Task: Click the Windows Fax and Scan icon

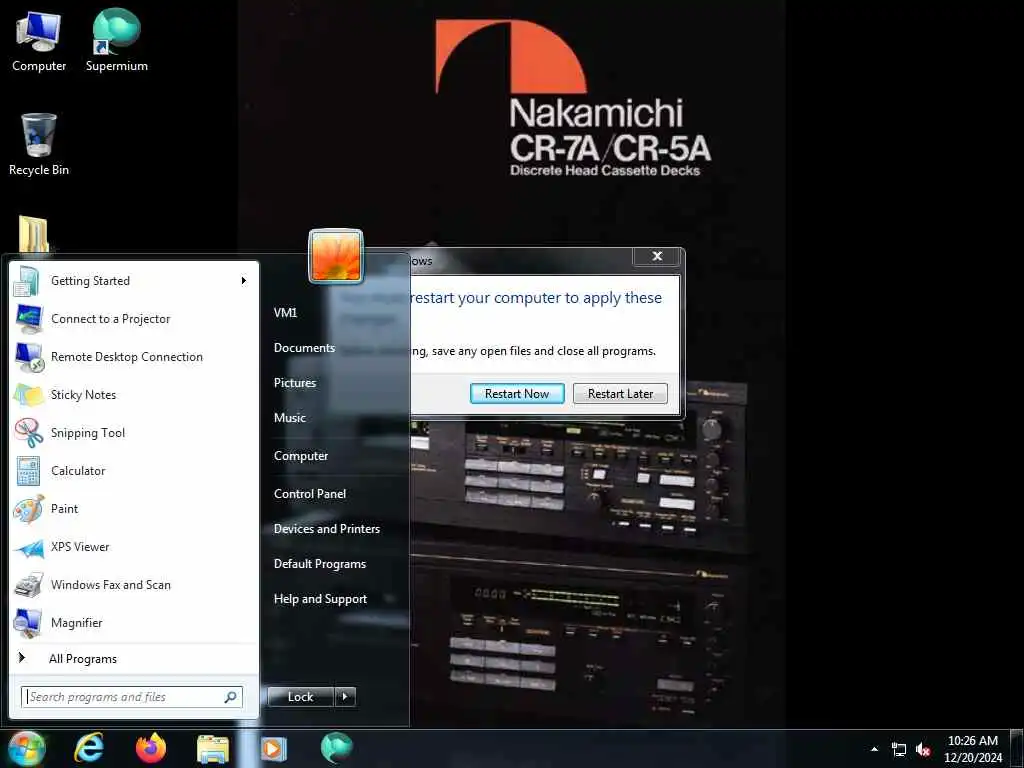Action: 29,584
